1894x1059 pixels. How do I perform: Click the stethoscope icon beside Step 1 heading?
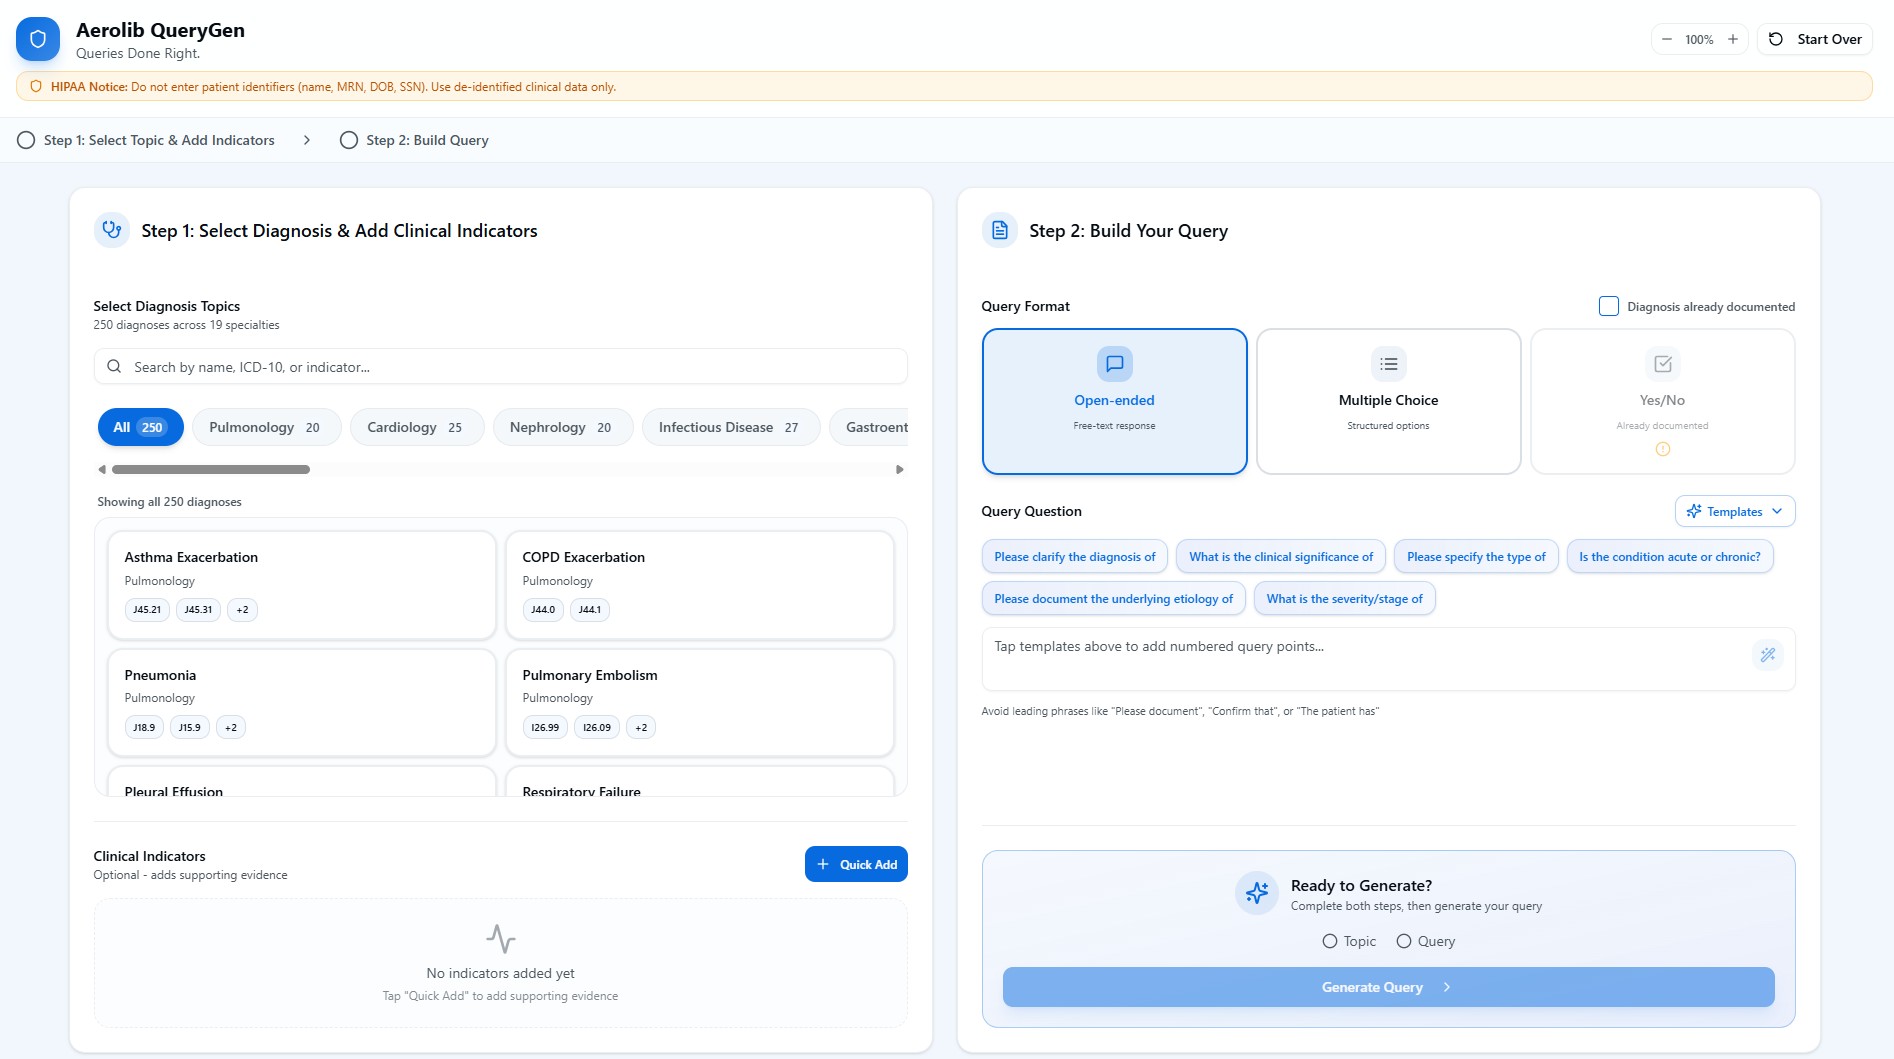pos(112,229)
